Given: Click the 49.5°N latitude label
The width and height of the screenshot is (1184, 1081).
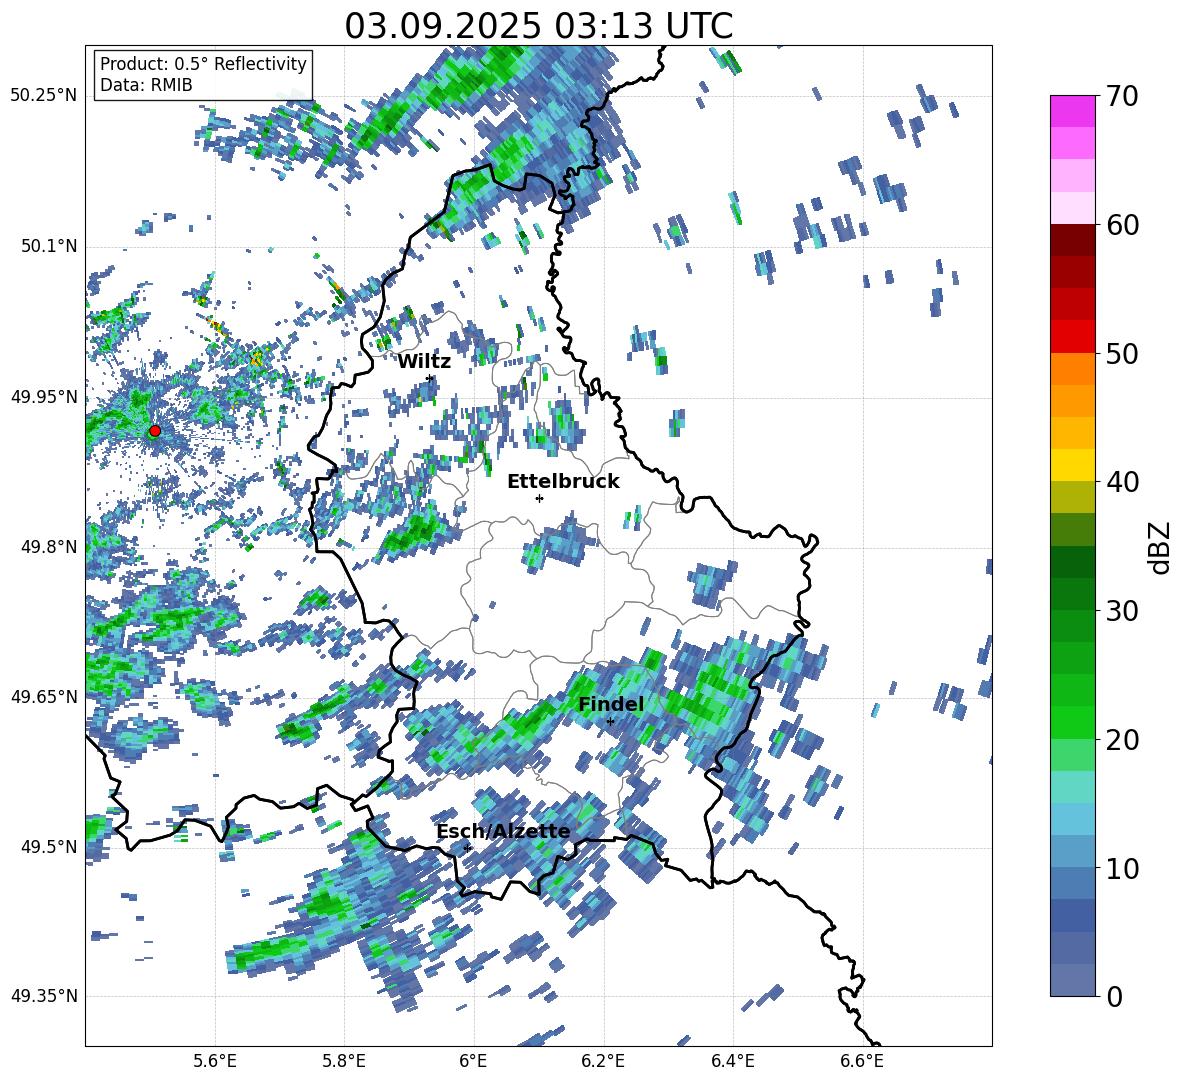Looking at the screenshot, I should [48, 846].
